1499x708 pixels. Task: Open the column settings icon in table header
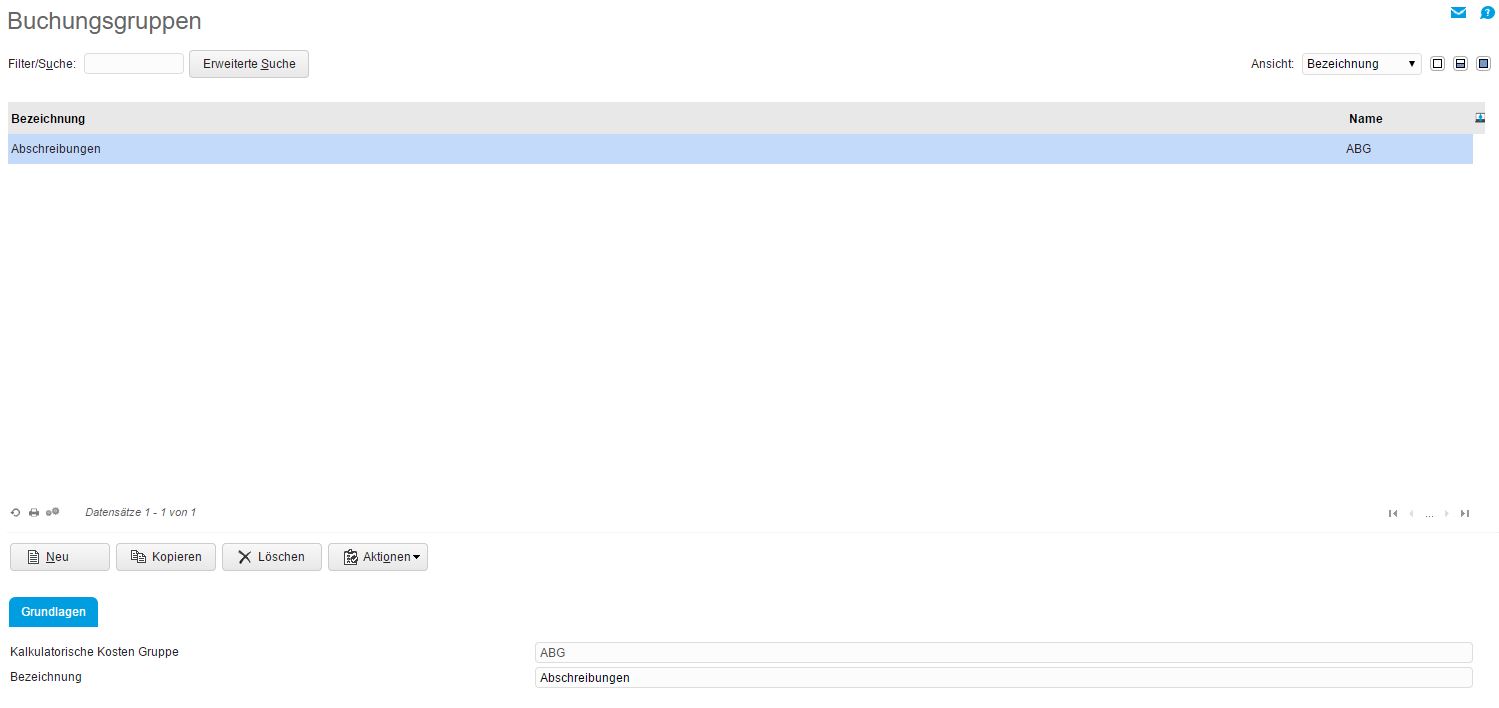pos(1480,118)
